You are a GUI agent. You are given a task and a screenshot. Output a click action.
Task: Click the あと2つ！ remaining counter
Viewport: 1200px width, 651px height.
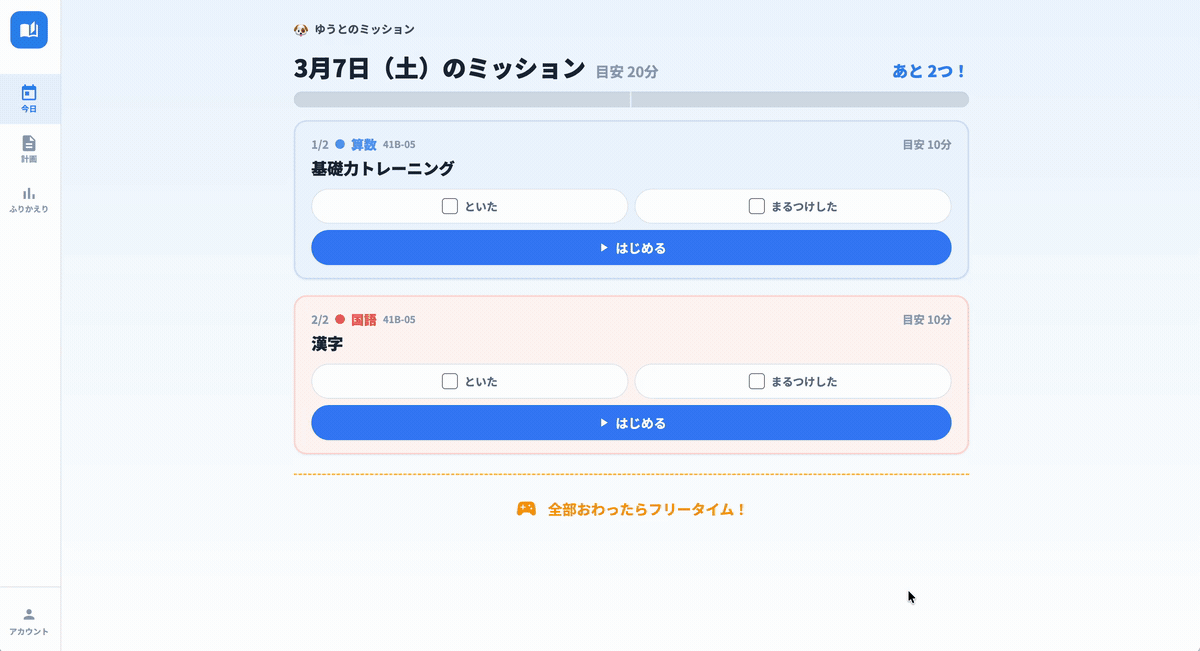click(930, 70)
